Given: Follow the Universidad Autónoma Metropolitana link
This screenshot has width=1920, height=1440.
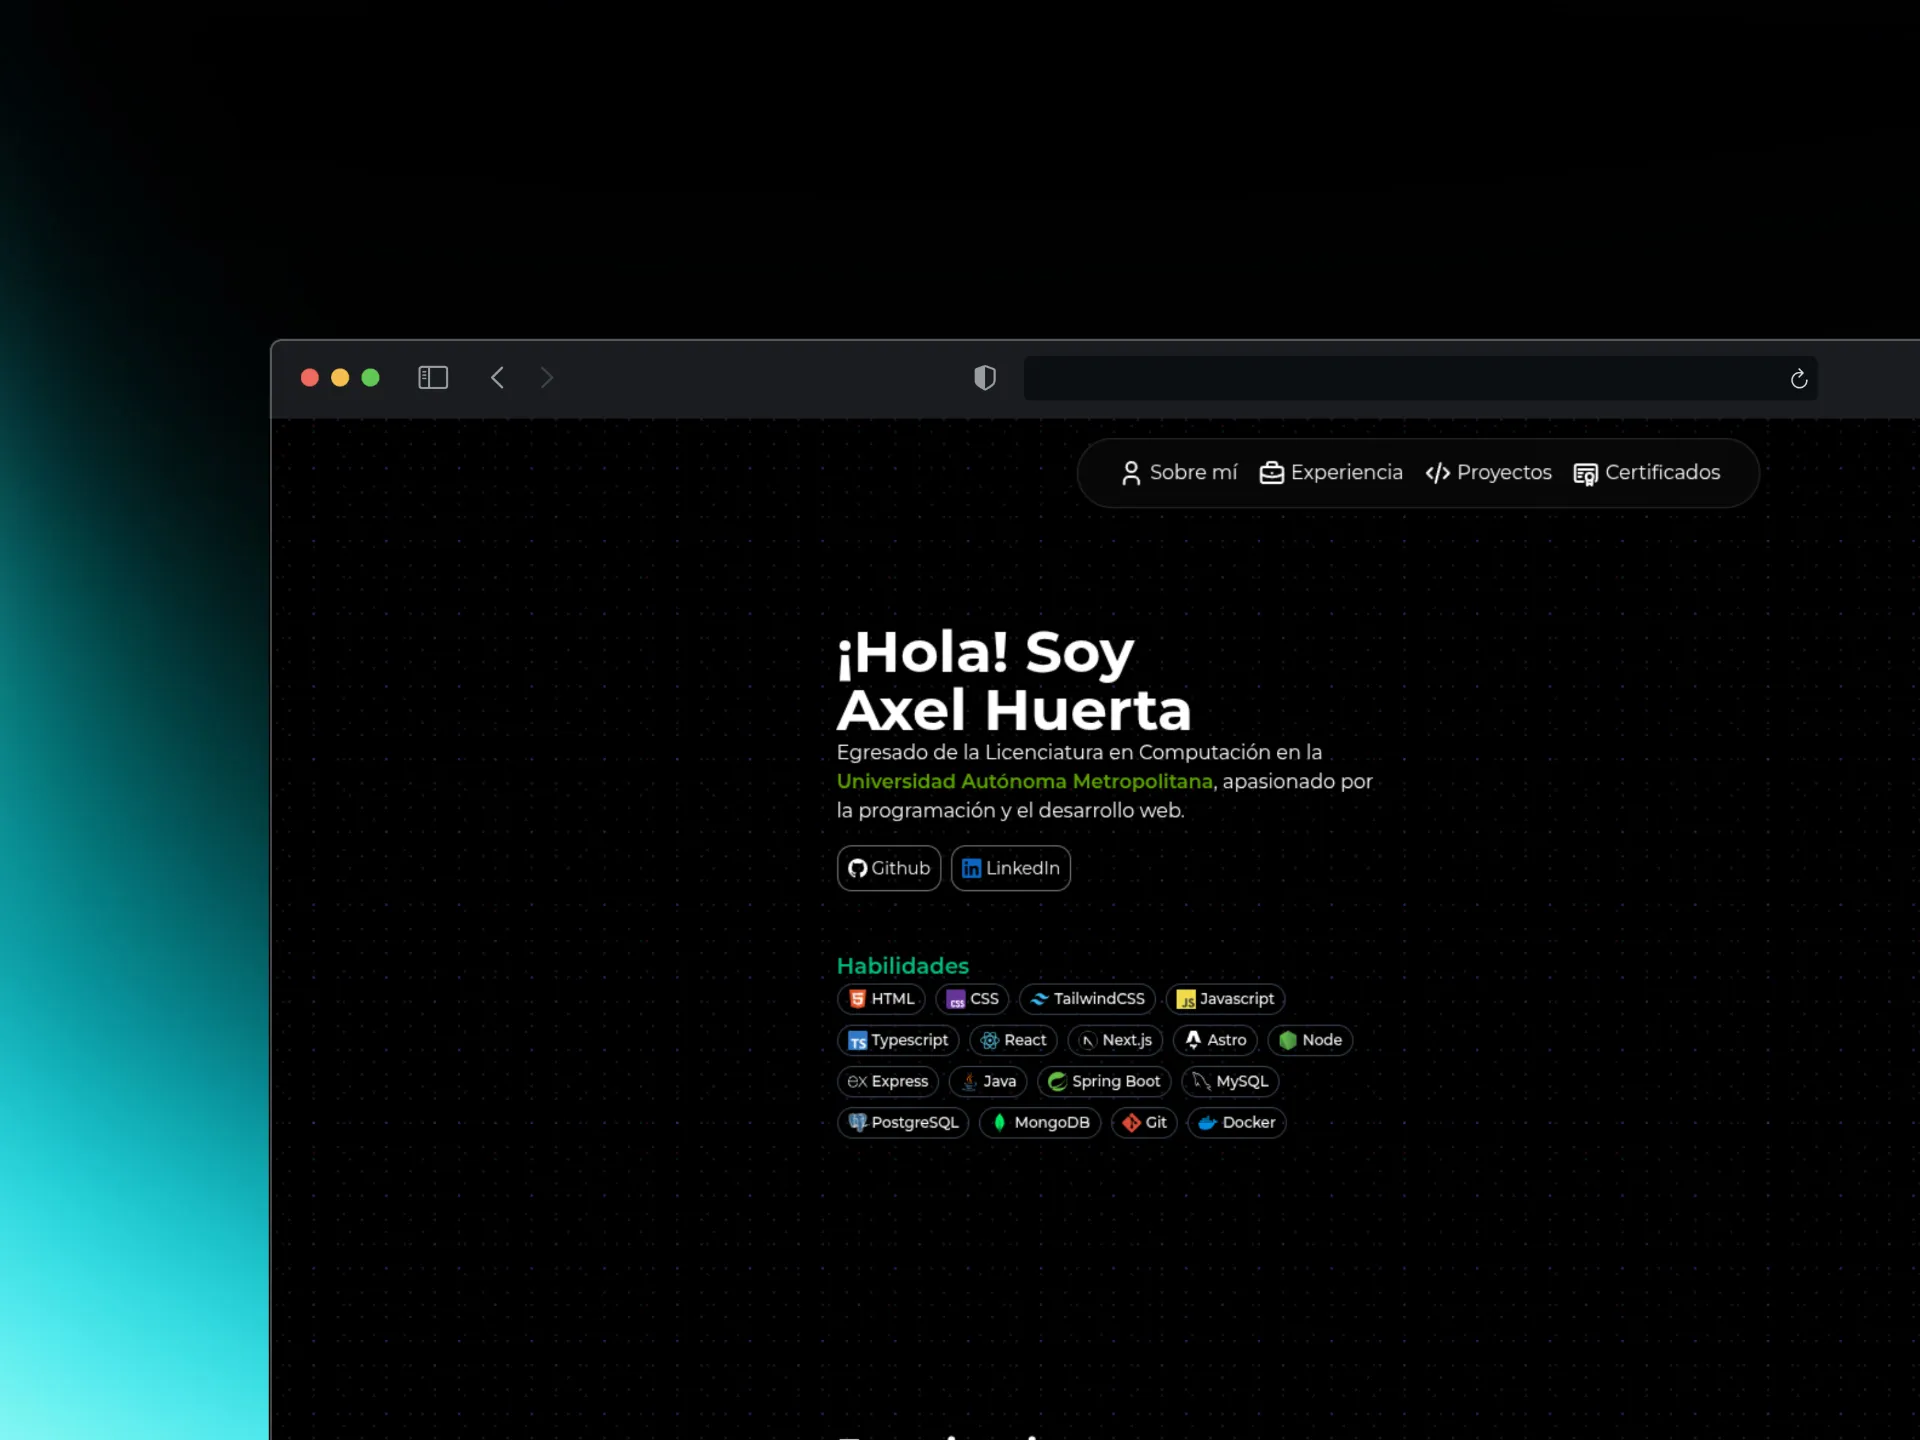Looking at the screenshot, I should (1024, 781).
